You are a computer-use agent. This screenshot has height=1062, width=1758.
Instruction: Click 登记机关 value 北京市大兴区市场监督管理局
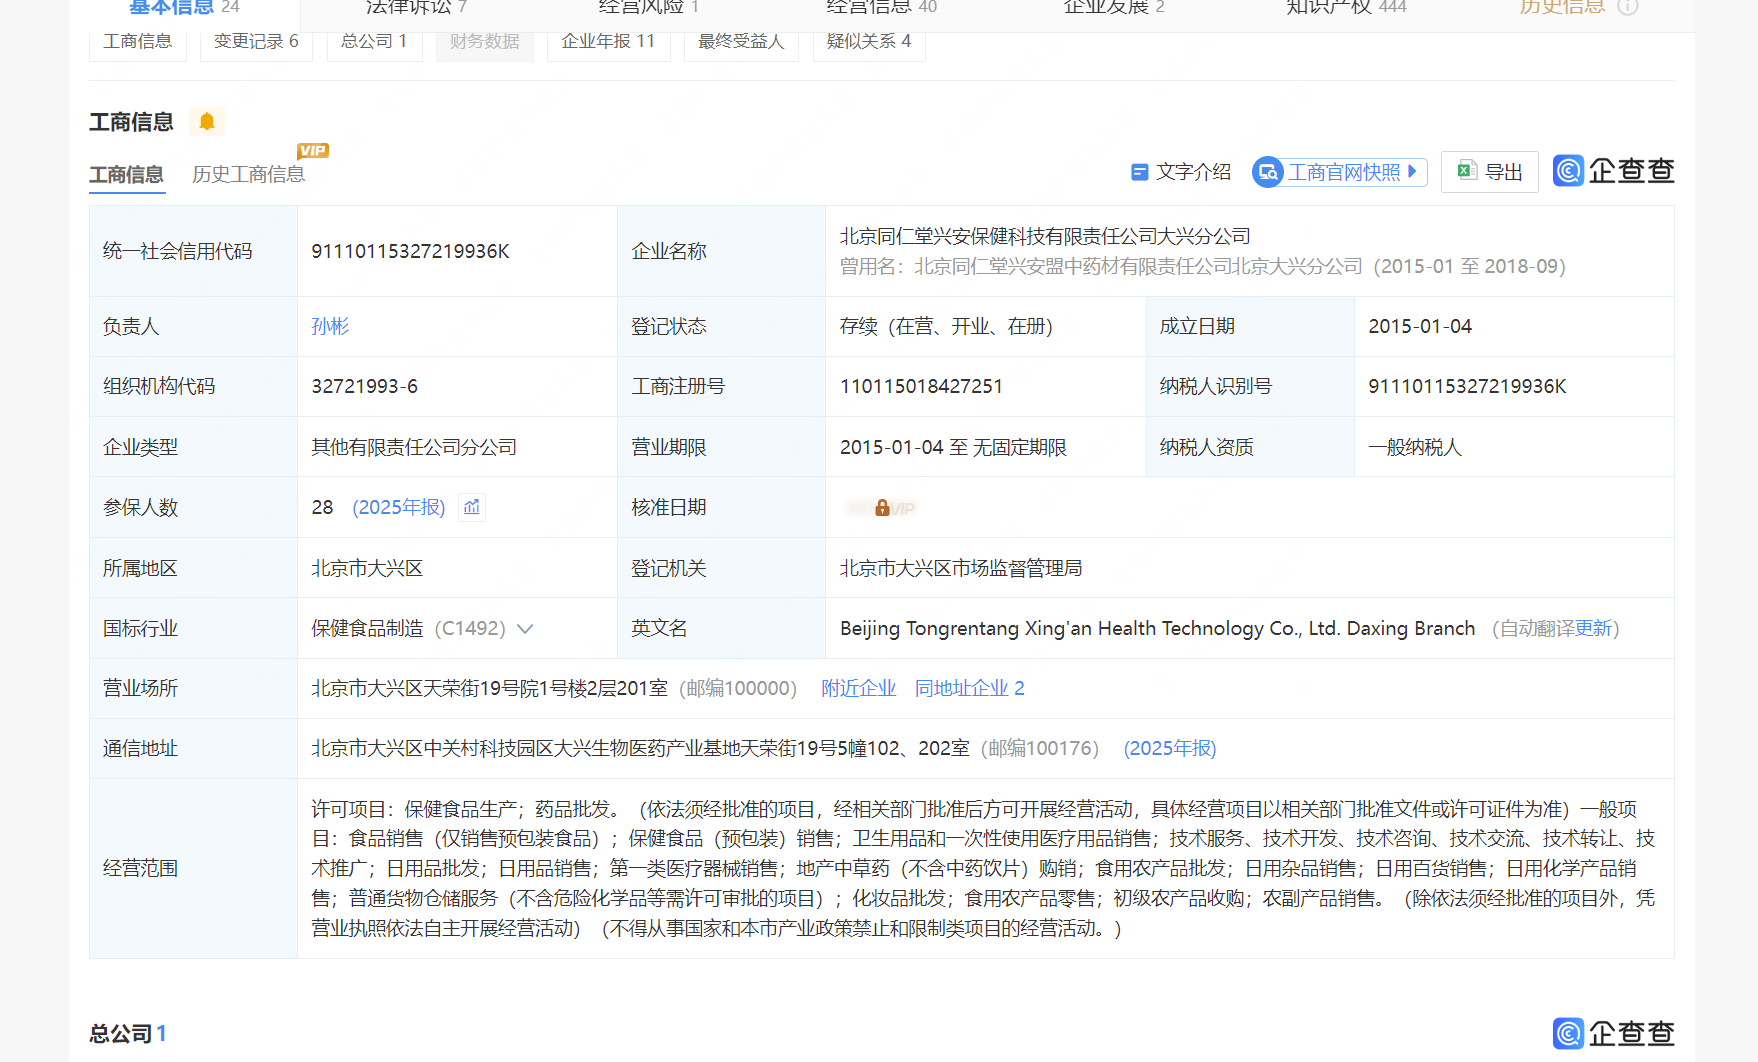pyautogui.click(x=961, y=568)
